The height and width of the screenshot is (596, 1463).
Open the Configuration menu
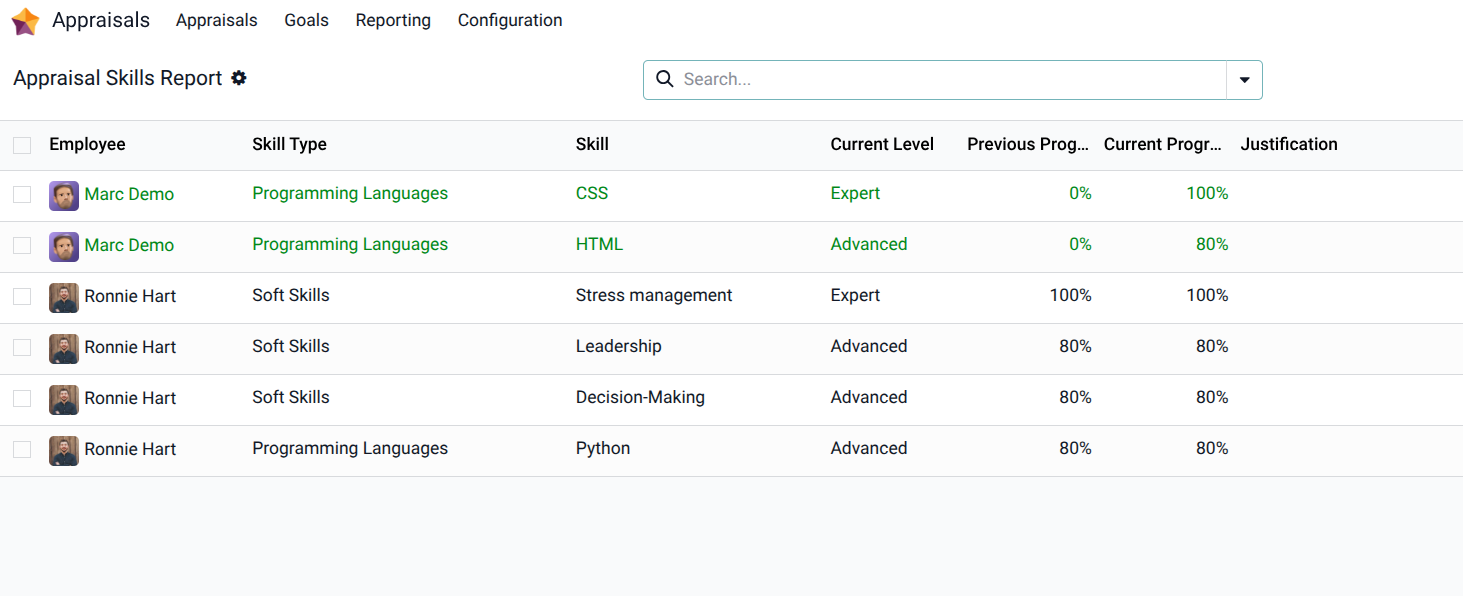point(509,20)
